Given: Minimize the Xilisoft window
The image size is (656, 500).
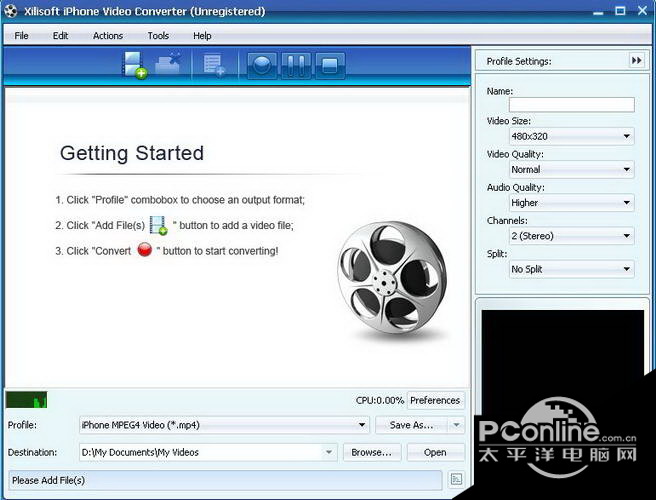Looking at the screenshot, I should point(598,11).
